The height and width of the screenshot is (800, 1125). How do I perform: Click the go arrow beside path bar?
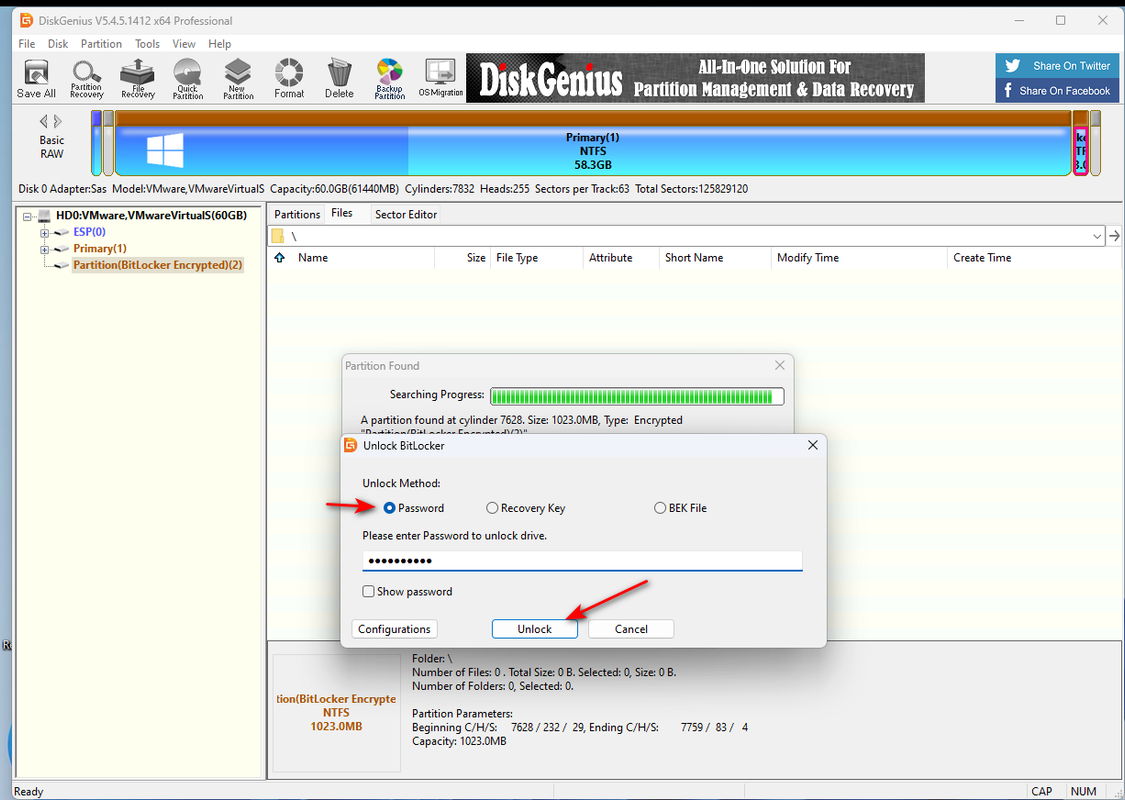click(1114, 235)
